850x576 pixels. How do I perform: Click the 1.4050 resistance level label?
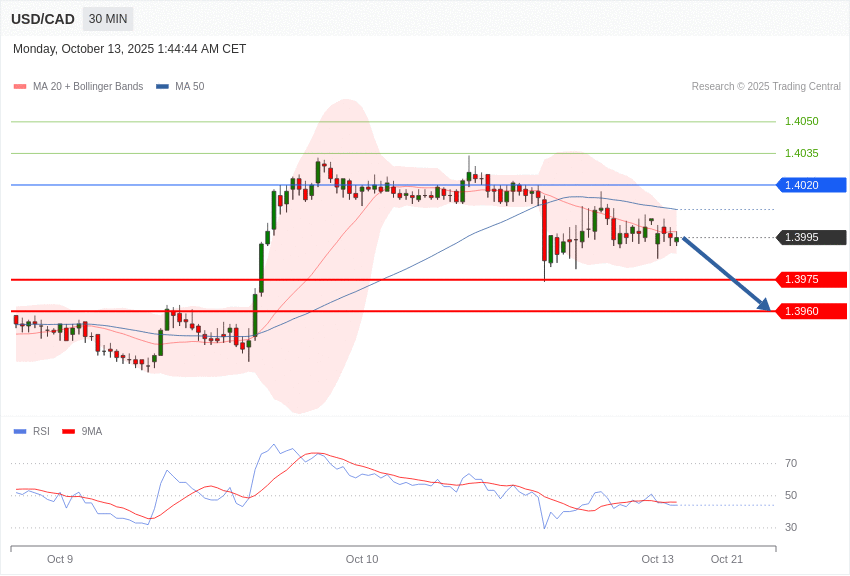[x=801, y=121]
